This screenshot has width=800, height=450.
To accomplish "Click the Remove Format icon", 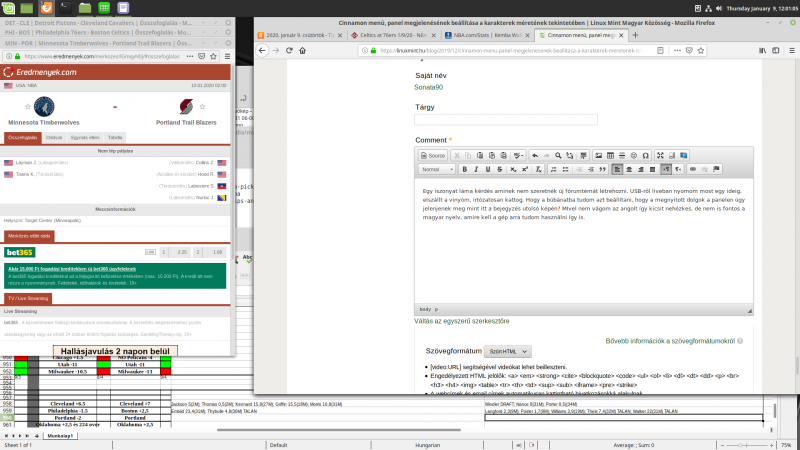I will tap(538, 169).
